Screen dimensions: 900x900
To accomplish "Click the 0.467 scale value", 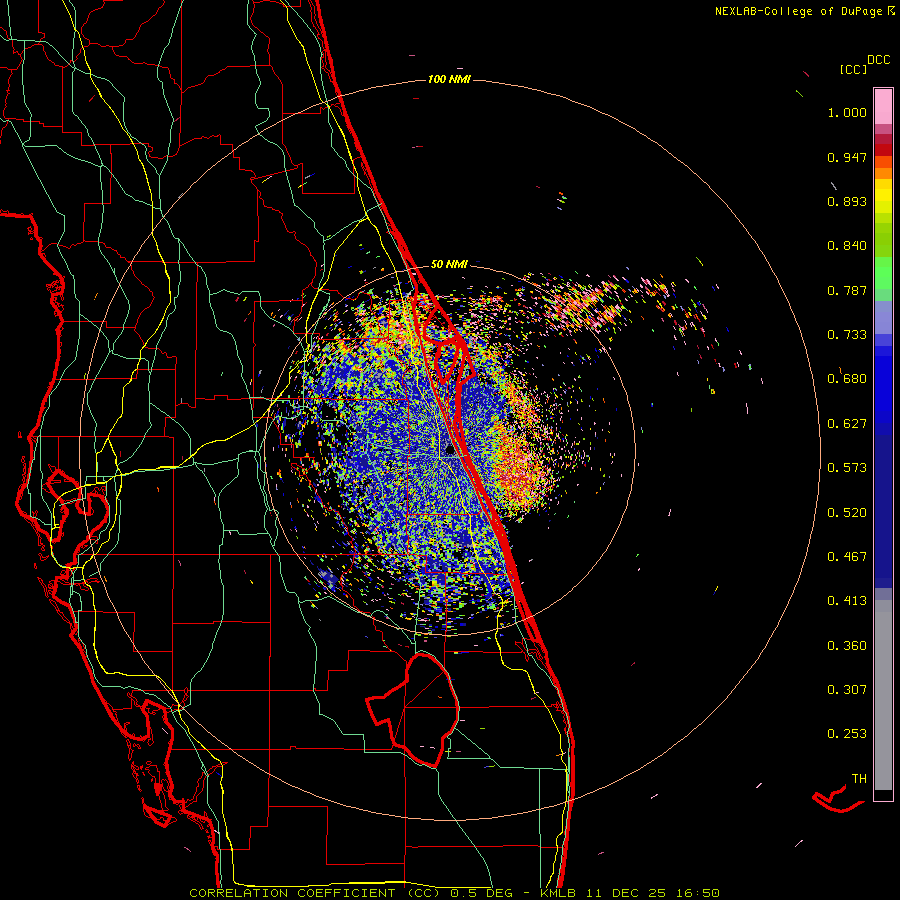I will [847, 557].
